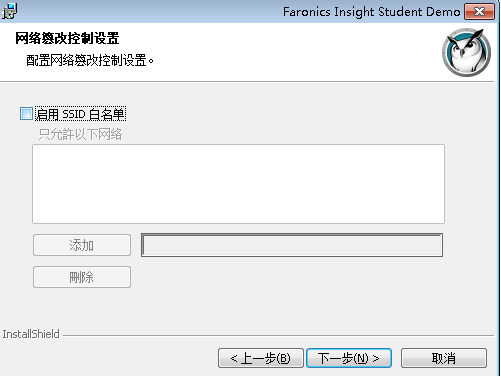This screenshot has width=501, height=376.
Task: Cancel setup with 取消 button
Action: [x=444, y=358]
